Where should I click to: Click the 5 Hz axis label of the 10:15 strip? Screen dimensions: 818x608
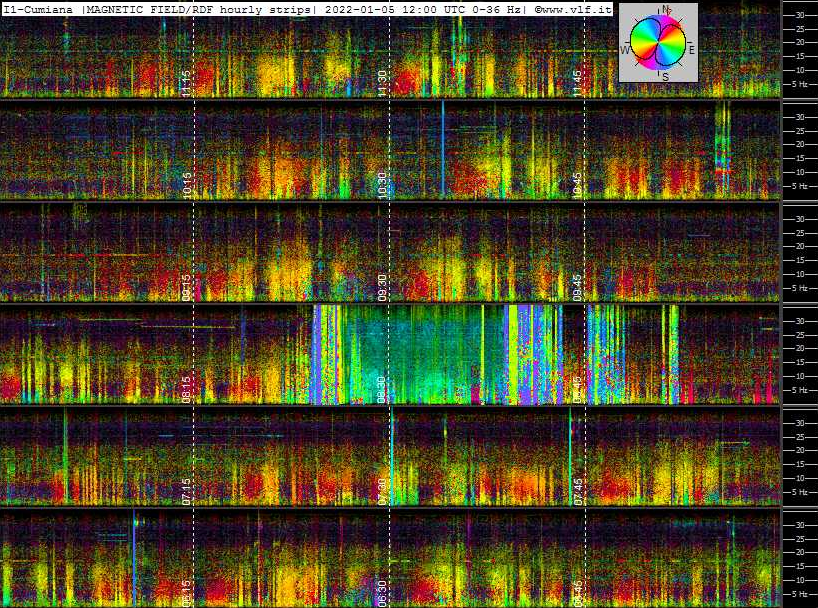point(800,186)
